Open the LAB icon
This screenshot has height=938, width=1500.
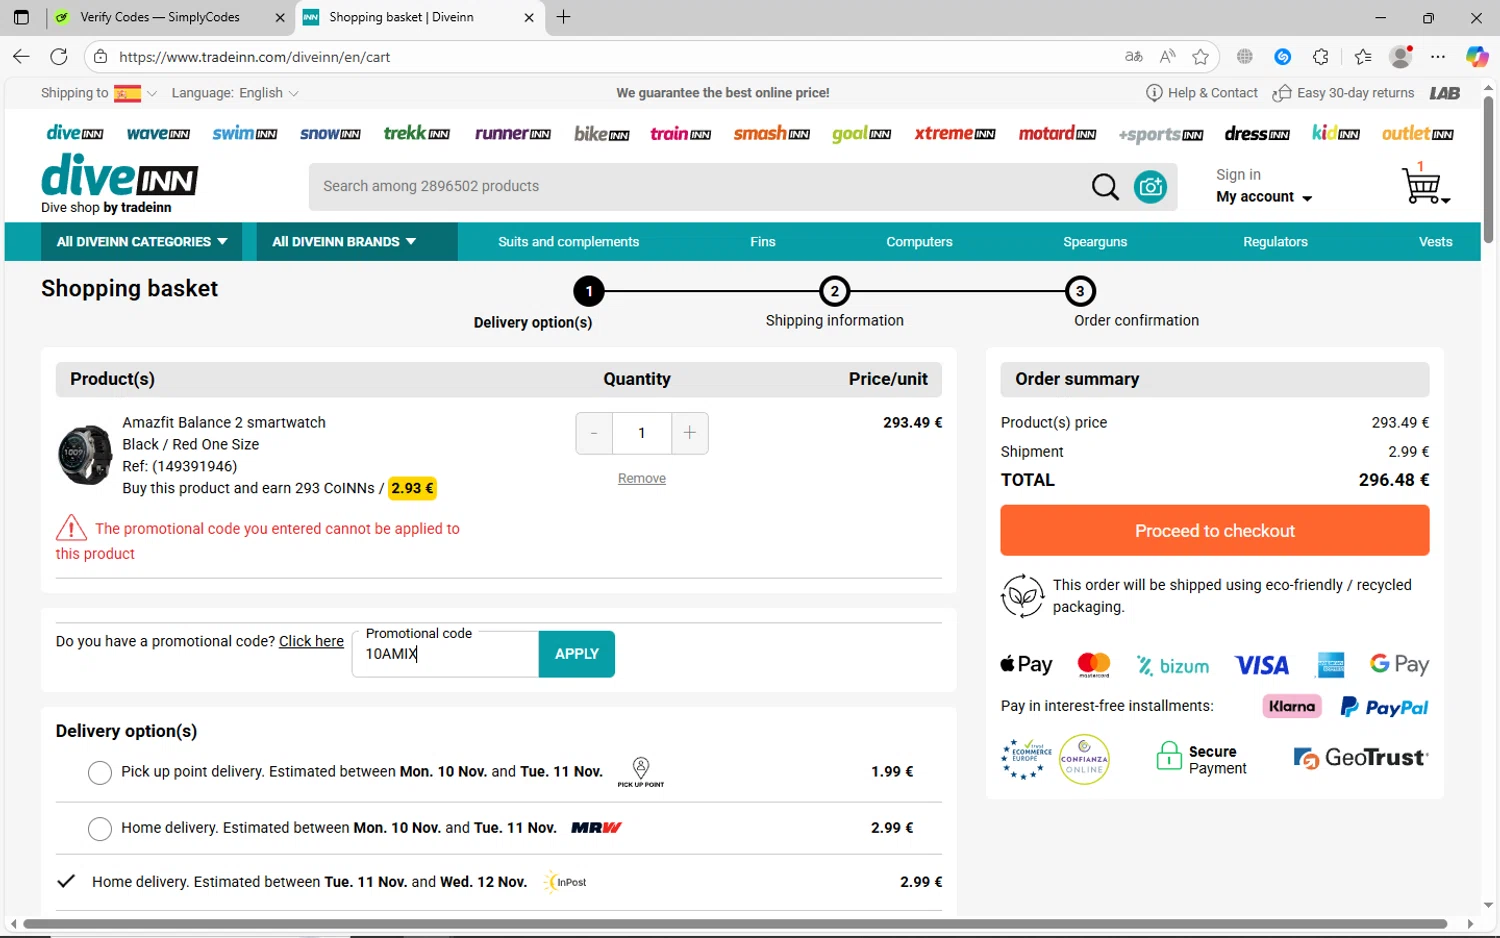click(1444, 93)
